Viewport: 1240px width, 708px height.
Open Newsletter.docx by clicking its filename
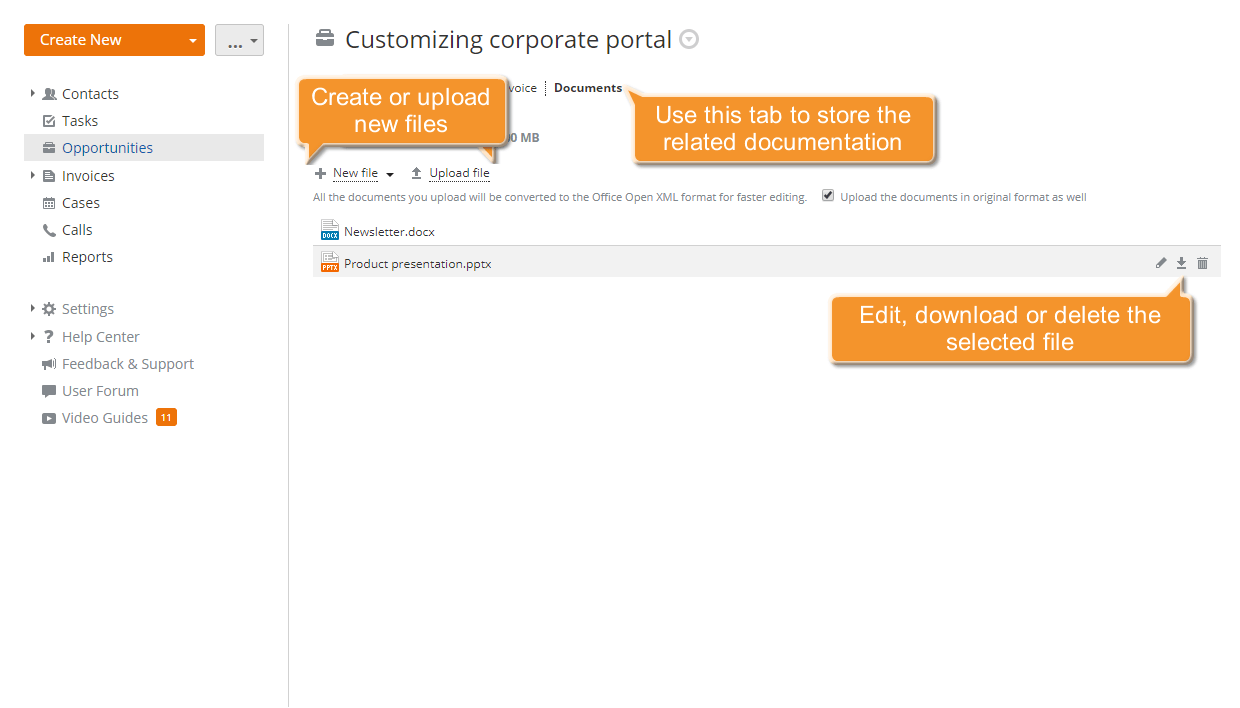tap(389, 230)
